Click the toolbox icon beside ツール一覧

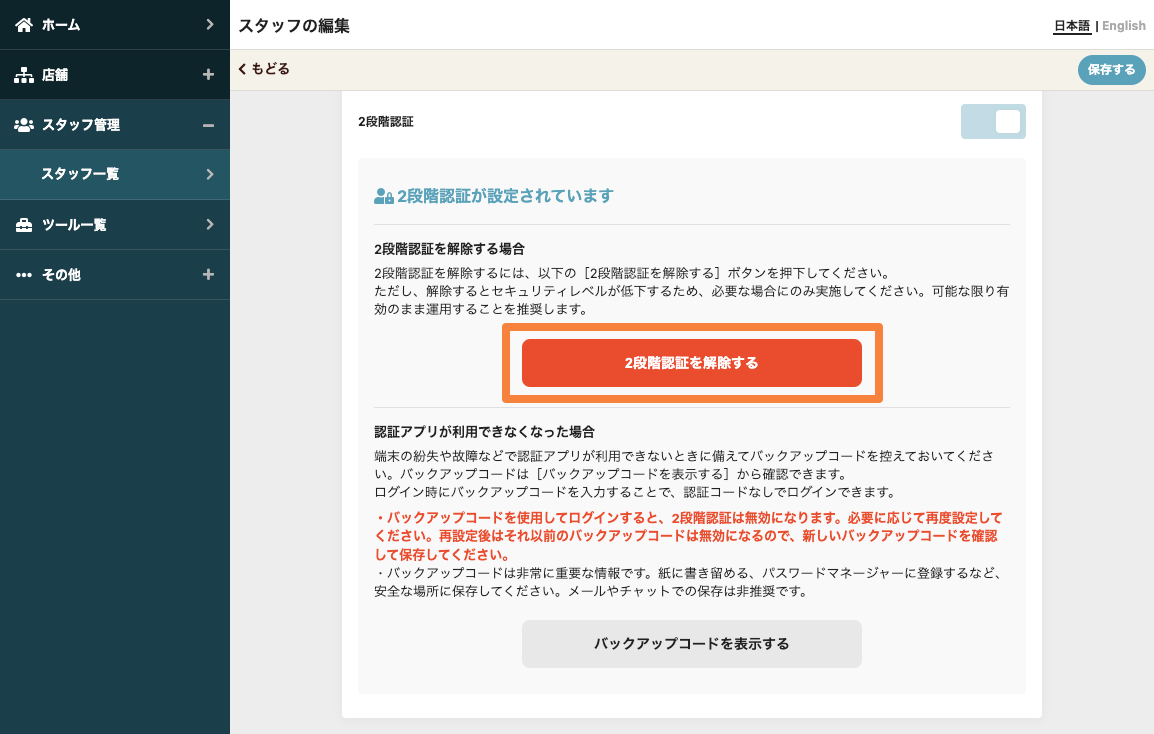pyautogui.click(x=24, y=225)
